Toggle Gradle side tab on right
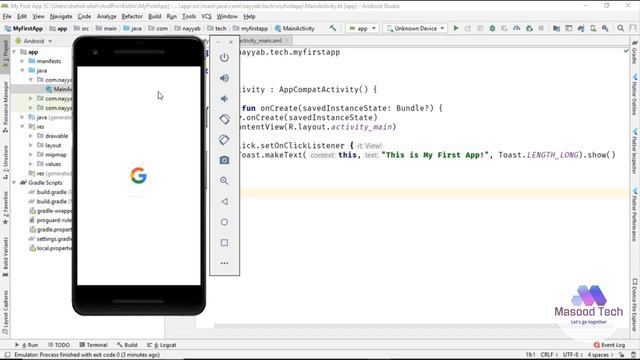Viewport: 640px width, 360px height. pyautogui.click(x=635, y=53)
